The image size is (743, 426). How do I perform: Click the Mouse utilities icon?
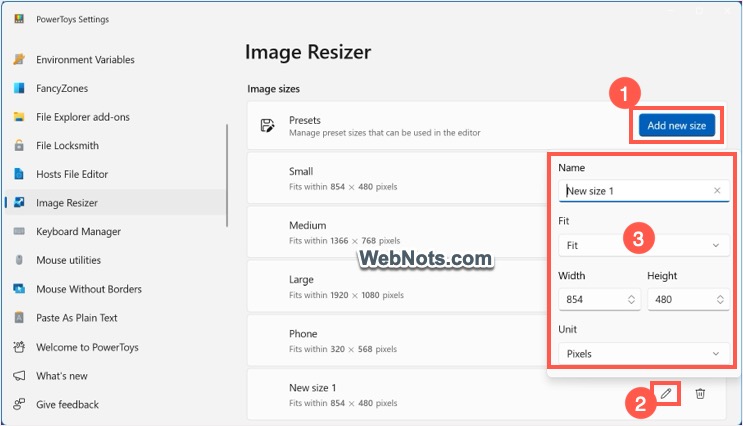pos(19,260)
